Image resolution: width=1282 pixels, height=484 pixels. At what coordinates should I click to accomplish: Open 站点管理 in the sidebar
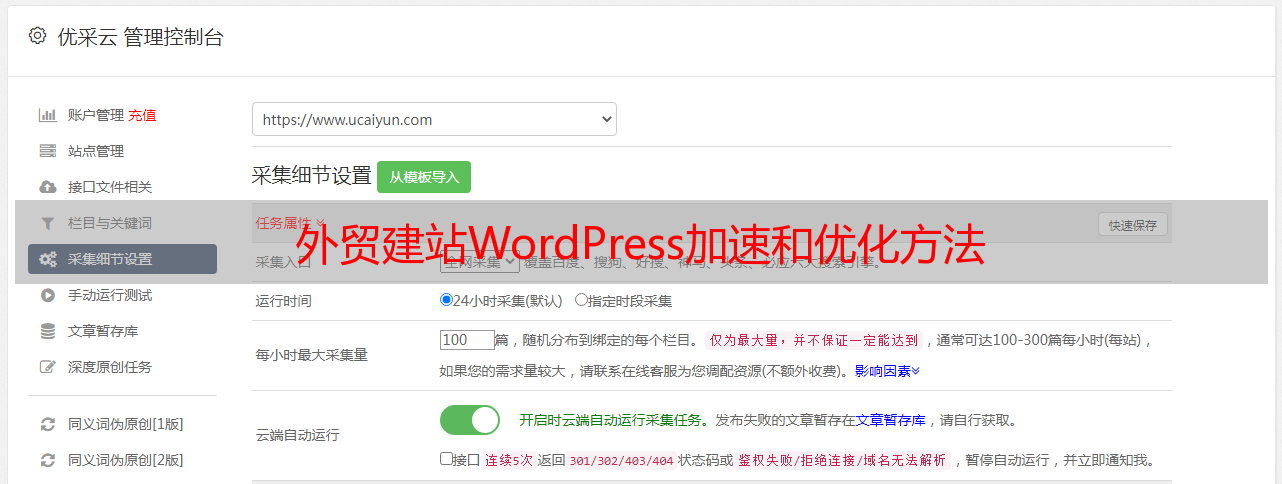click(x=96, y=151)
